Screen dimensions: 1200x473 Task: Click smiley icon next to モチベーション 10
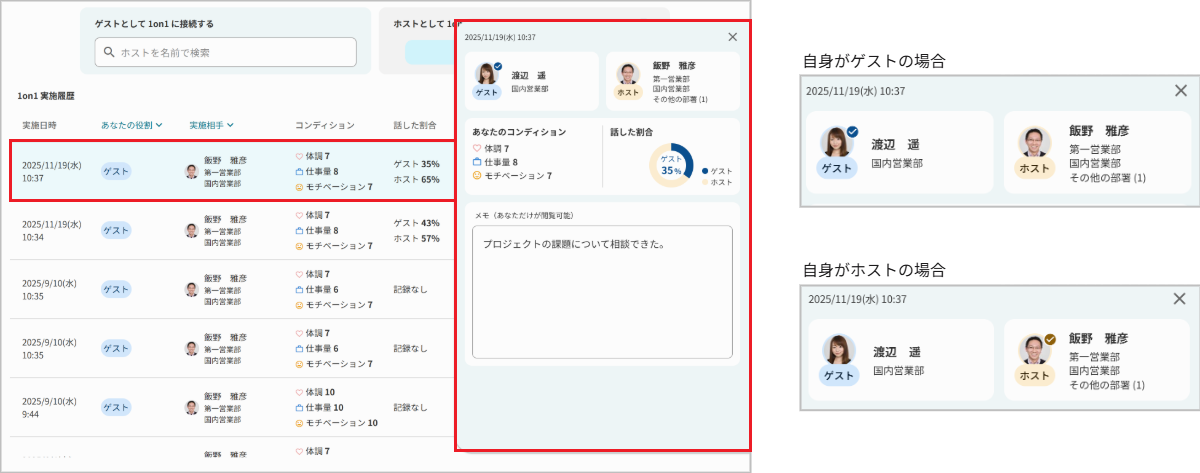coord(299,423)
